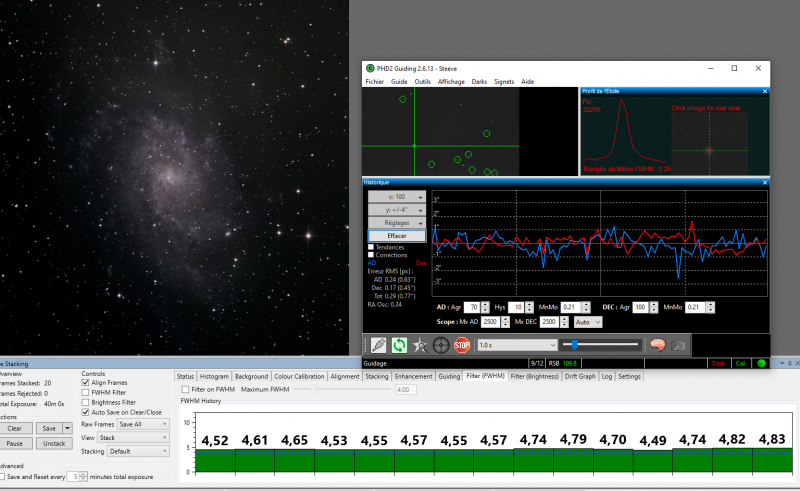The width and height of the screenshot is (800, 491).
Task: Open the Stacking Default dropdown
Action: point(138,451)
